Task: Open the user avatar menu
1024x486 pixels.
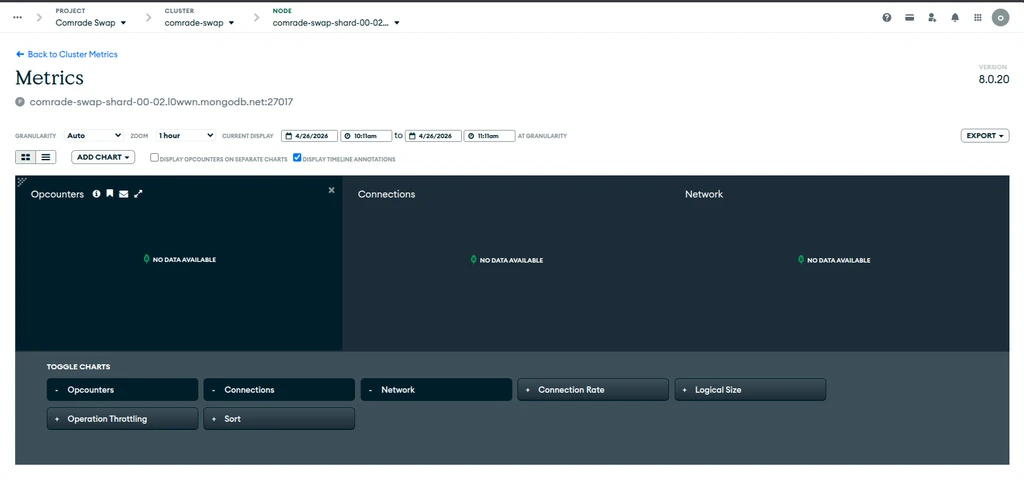Action: (1000, 18)
